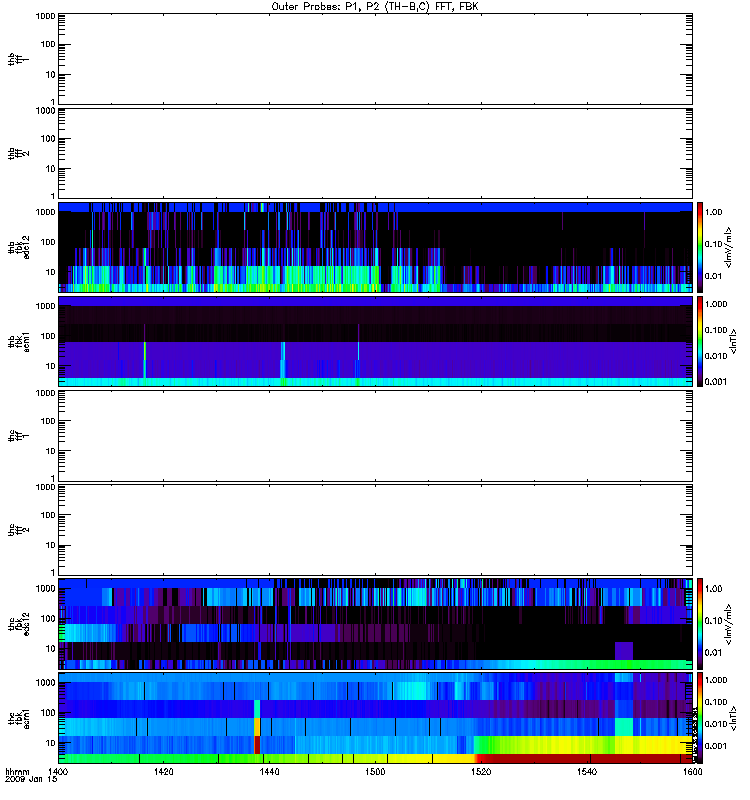The height and width of the screenshot is (800, 750).
Task: Click the color bar beside the thb scm1 panel
Action: (700, 341)
